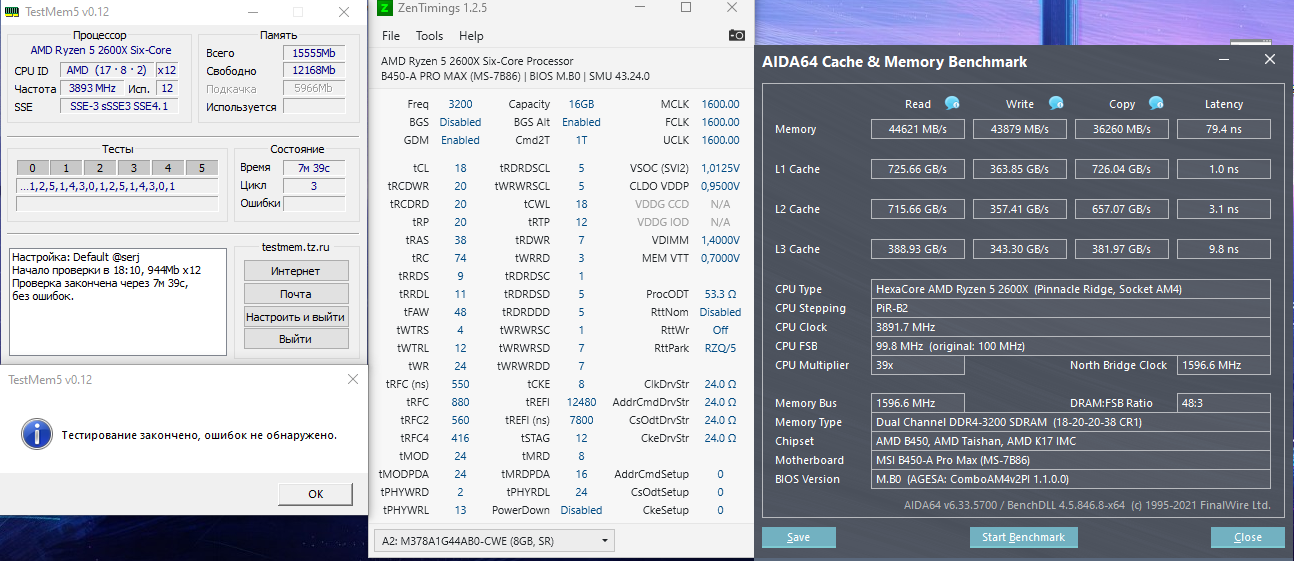
Task: Select test box 3 in Тесты
Action: pos(134,168)
